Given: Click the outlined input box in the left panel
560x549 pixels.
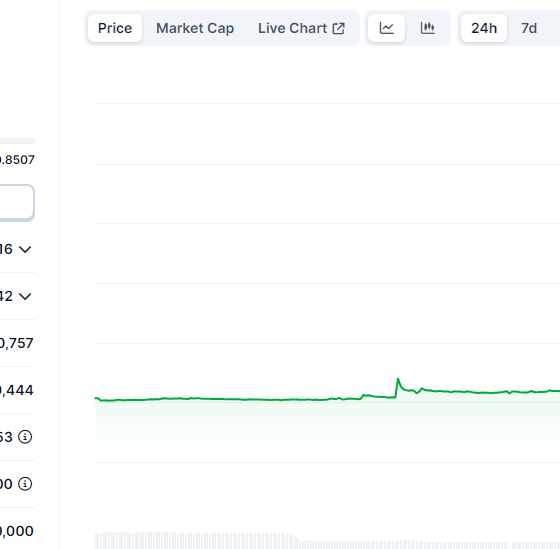Looking at the screenshot, I should [x=17, y=202].
